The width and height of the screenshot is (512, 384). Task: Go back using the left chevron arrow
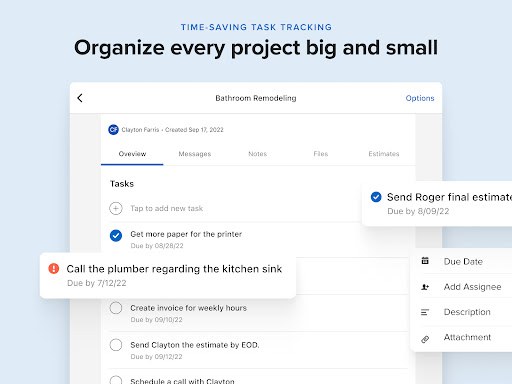point(80,98)
